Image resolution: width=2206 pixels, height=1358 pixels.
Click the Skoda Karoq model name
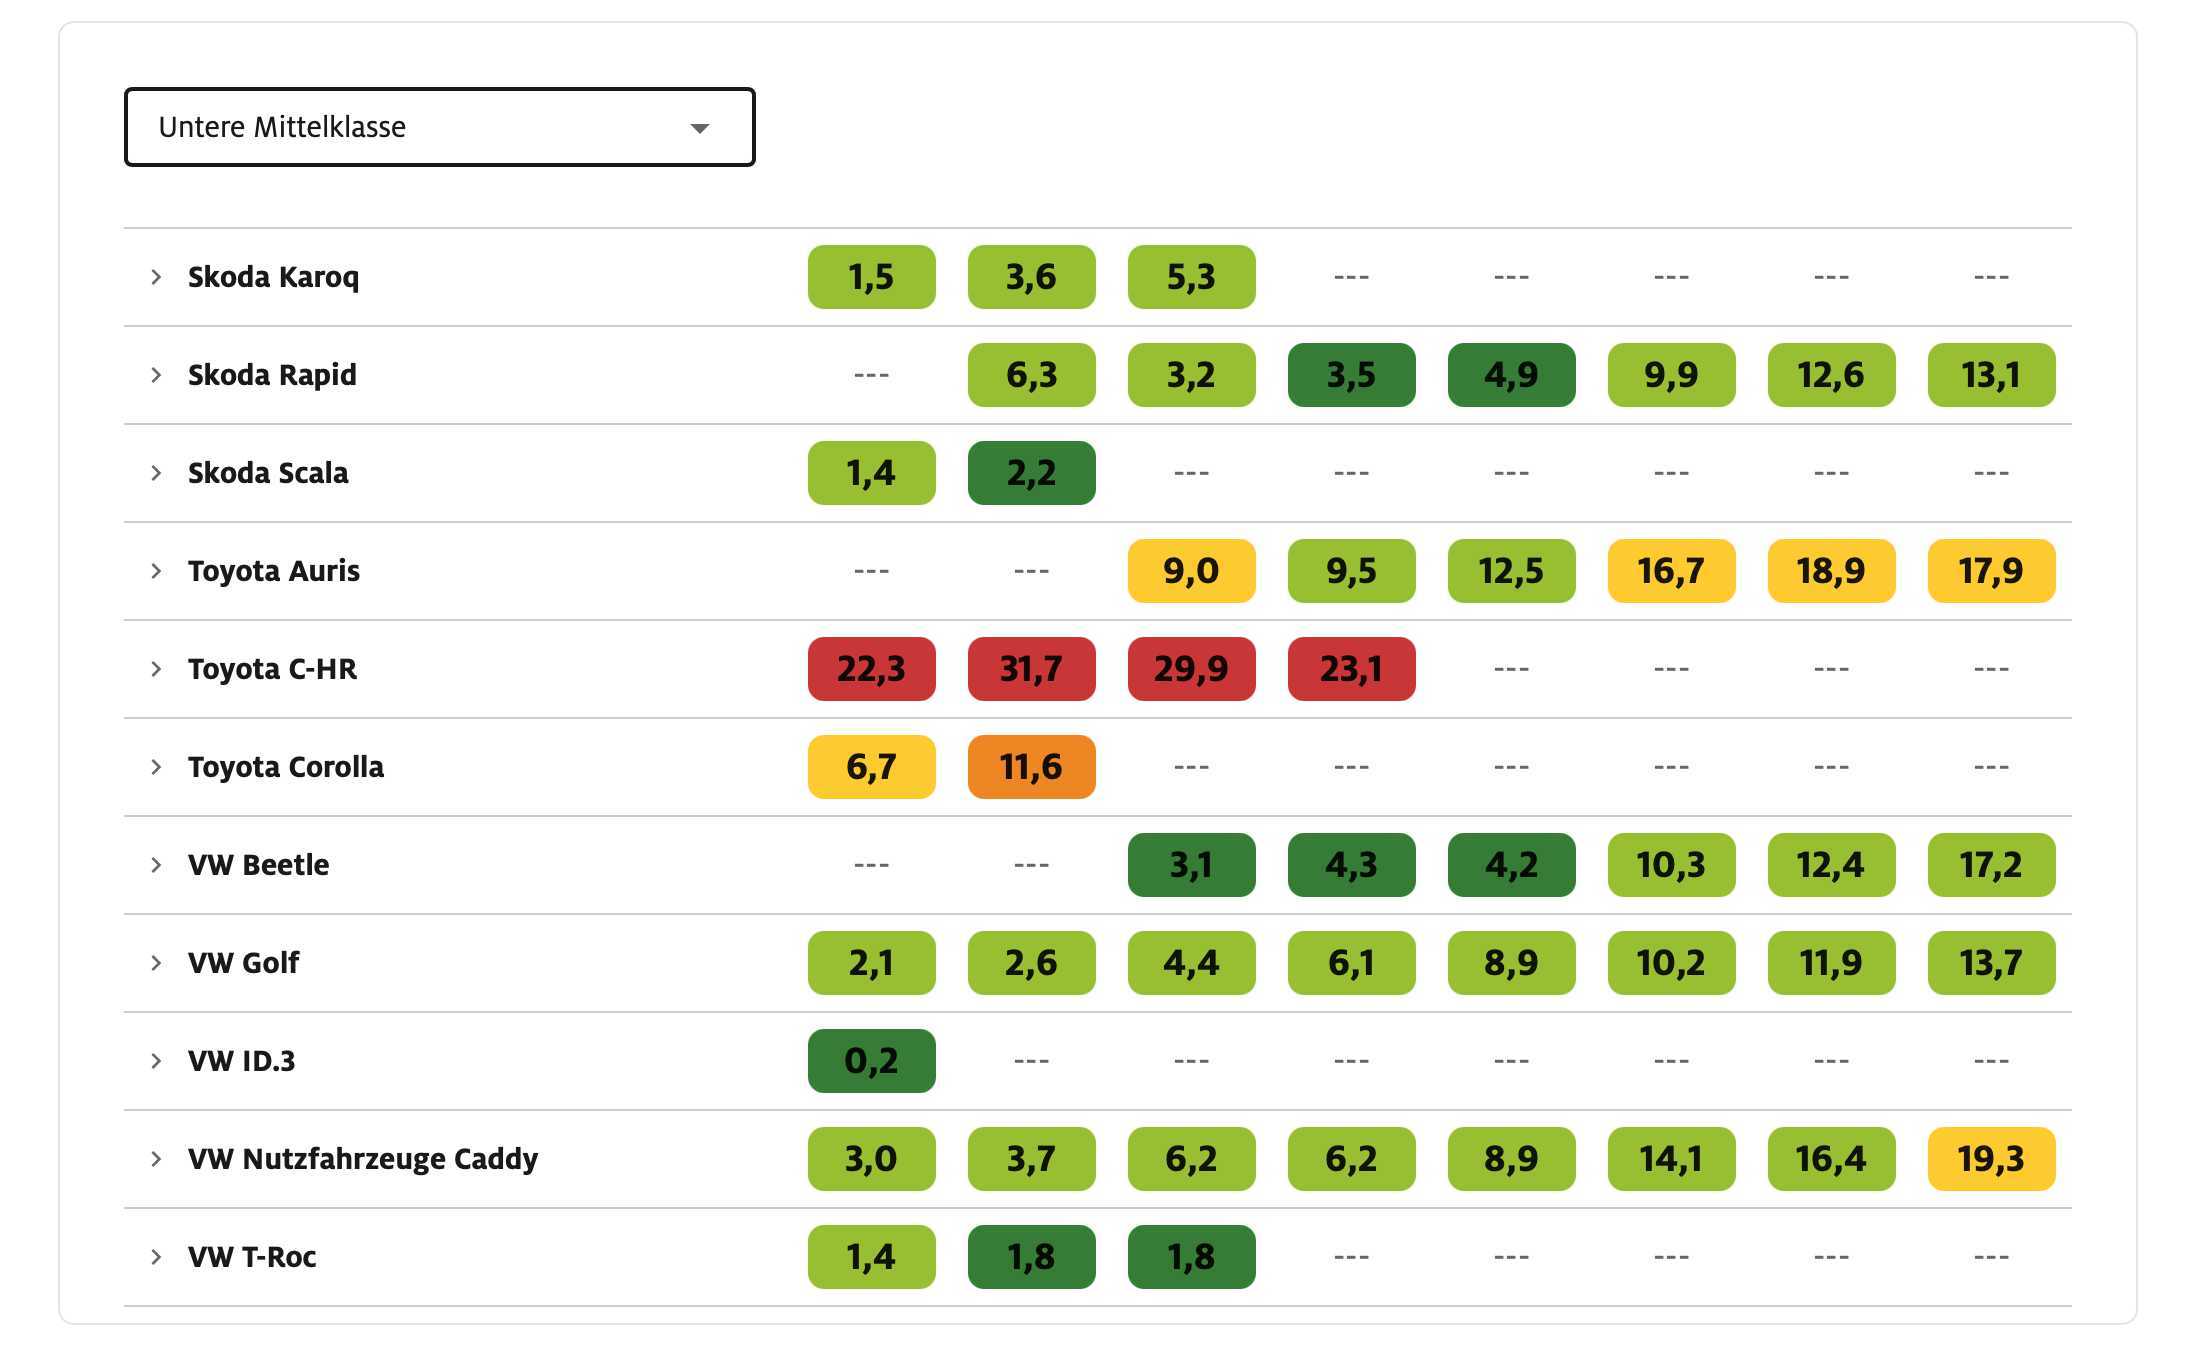click(x=273, y=277)
